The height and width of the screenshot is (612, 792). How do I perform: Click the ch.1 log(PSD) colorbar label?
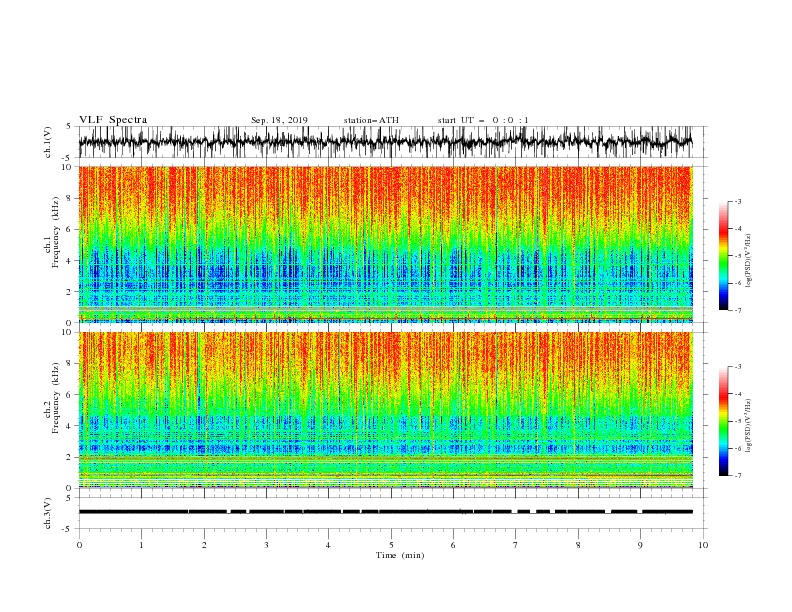748,261
